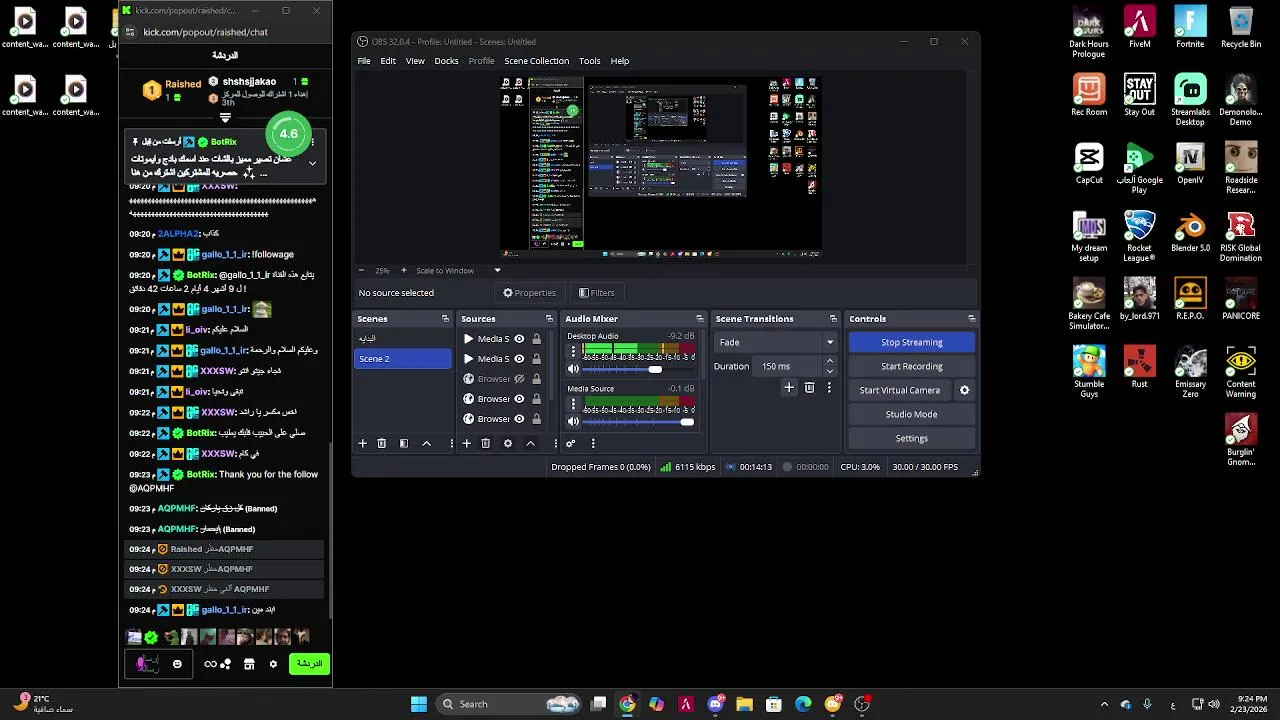Increase transition Duration with up arrow
1280x720 pixels.
point(829,362)
